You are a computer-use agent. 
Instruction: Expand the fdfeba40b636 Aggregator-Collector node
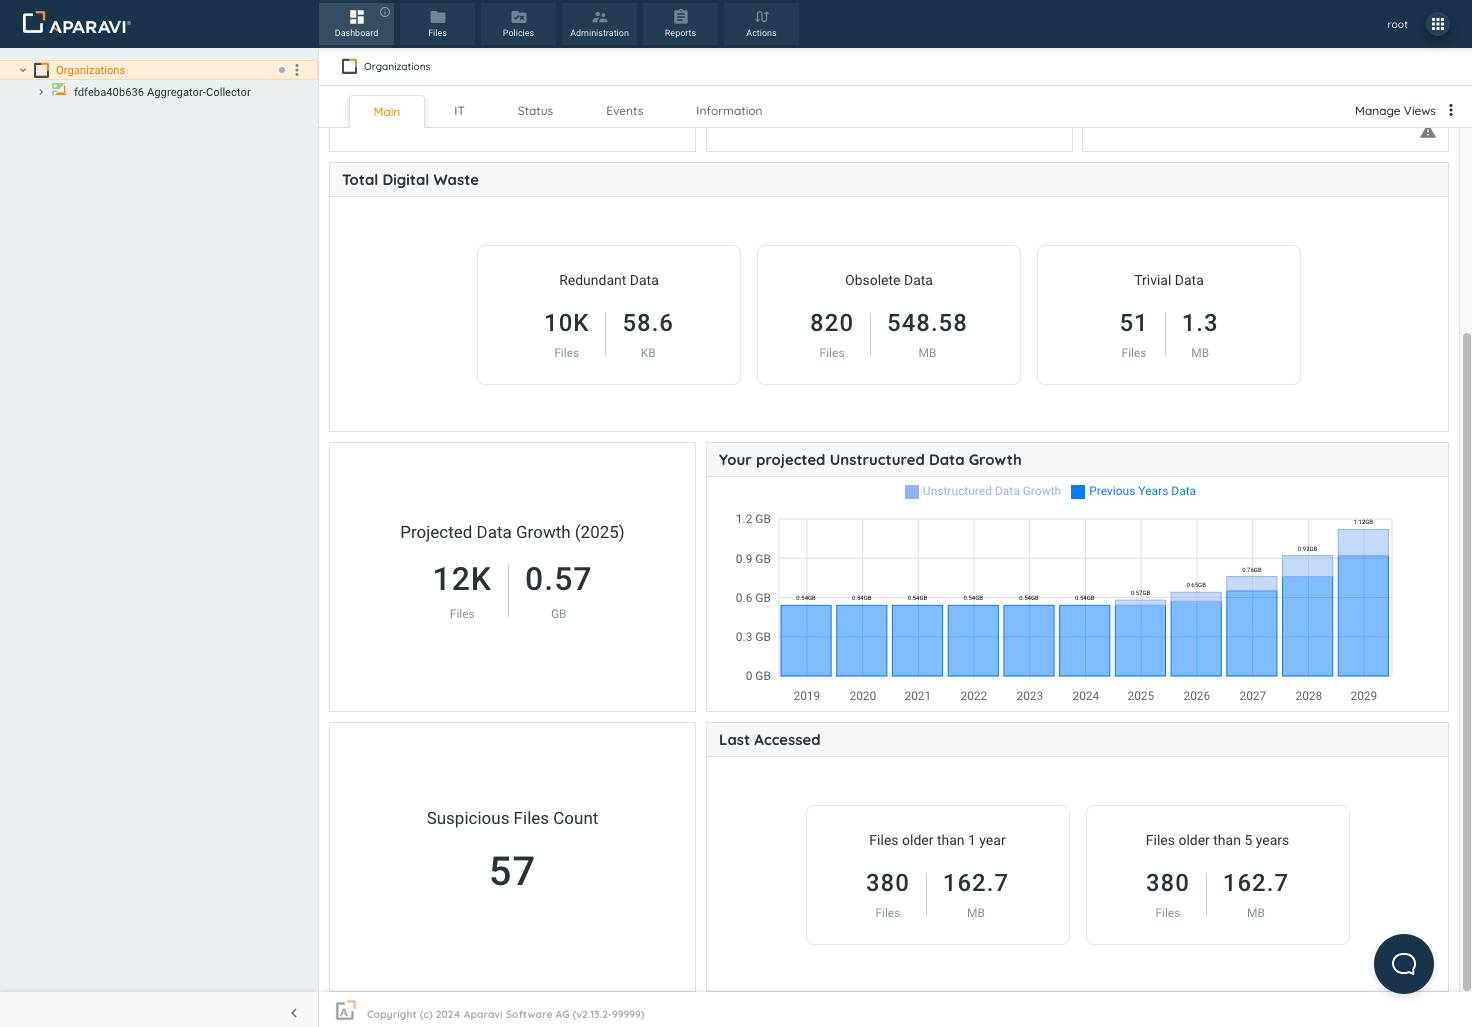coord(41,92)
